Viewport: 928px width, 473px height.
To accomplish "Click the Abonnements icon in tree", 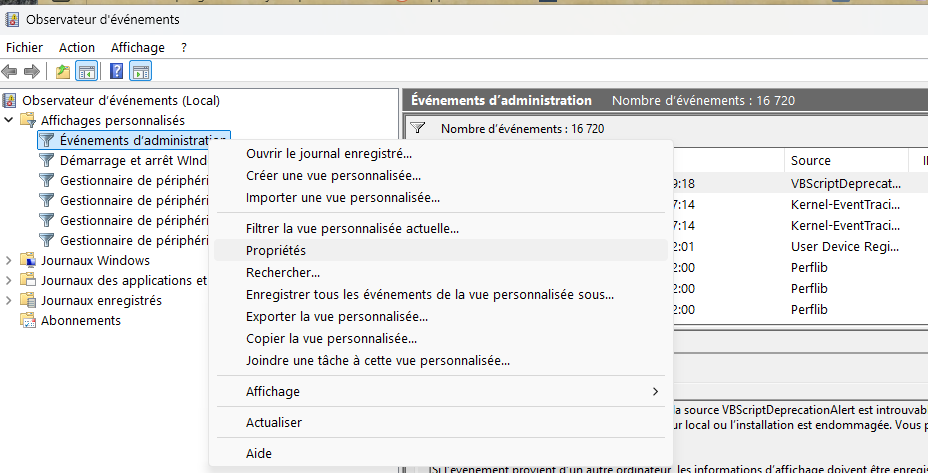I will [28, 320].
